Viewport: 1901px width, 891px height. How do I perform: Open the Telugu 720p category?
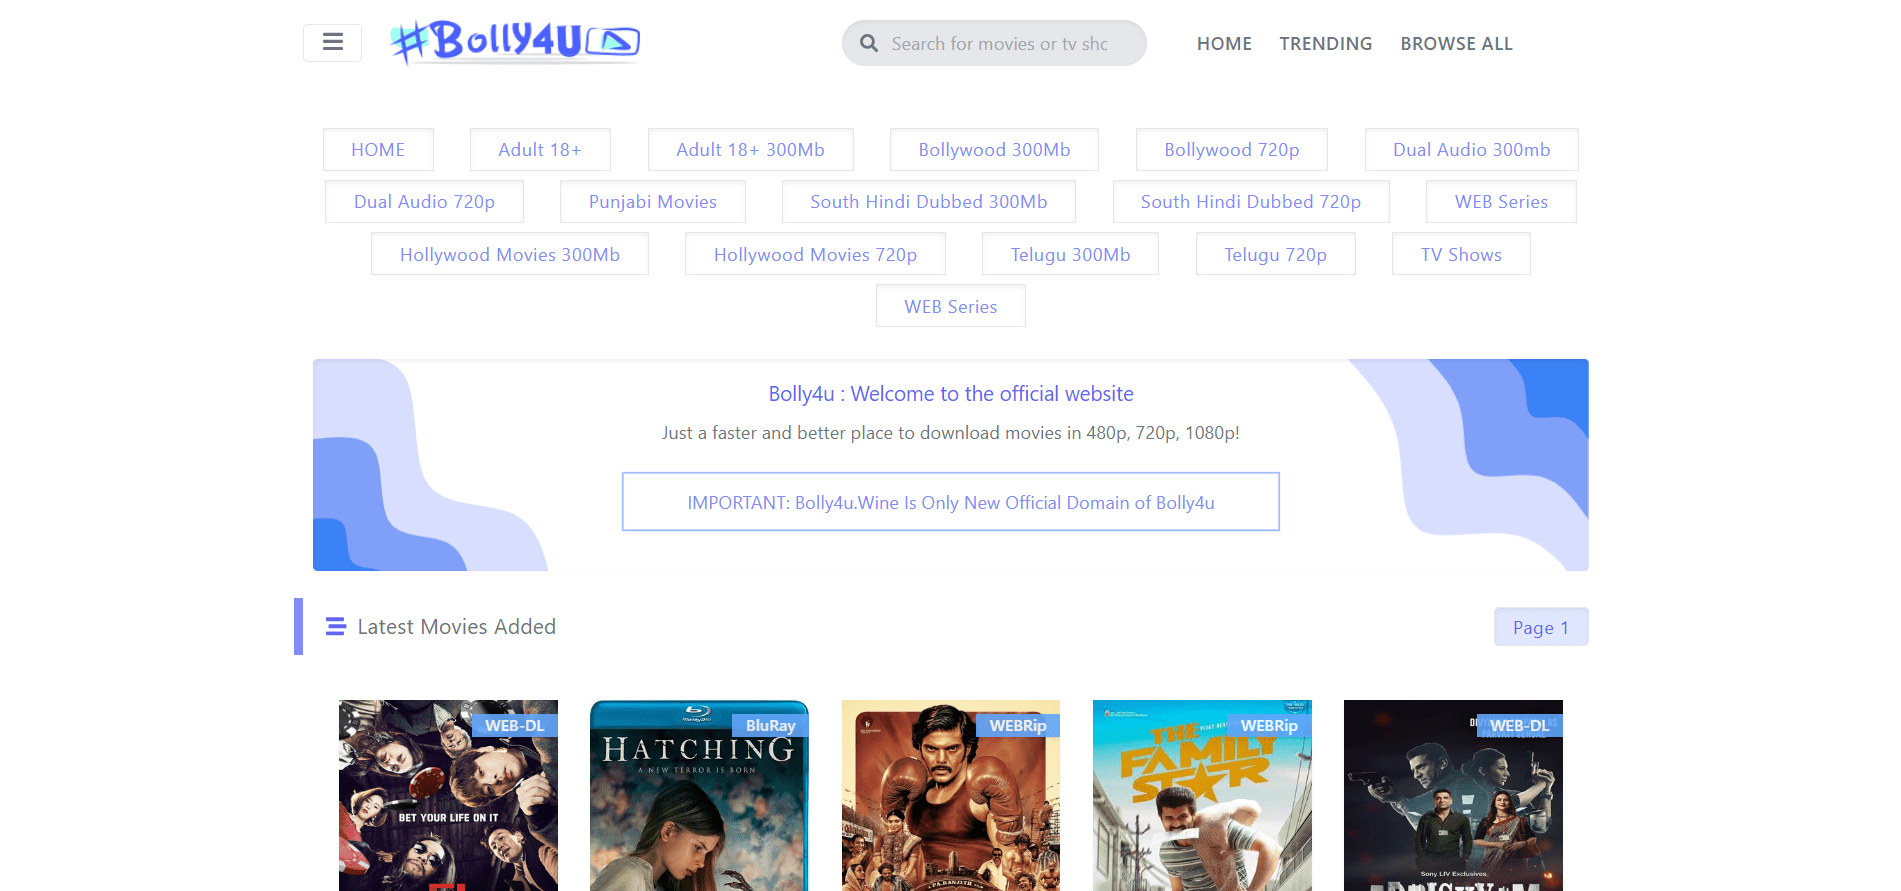1275,254
